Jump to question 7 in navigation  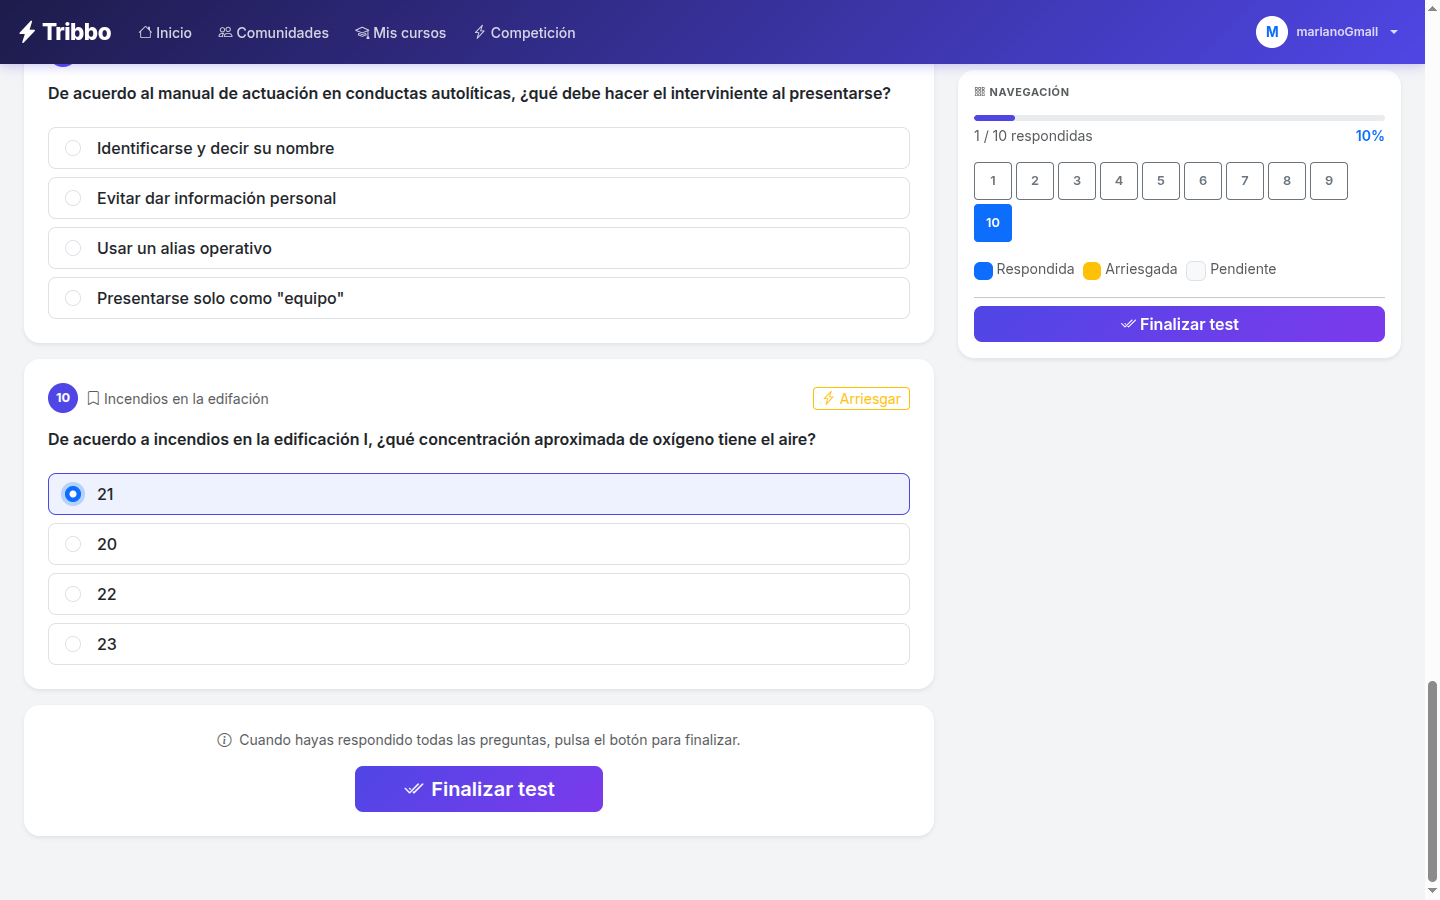pos(1245,181)
